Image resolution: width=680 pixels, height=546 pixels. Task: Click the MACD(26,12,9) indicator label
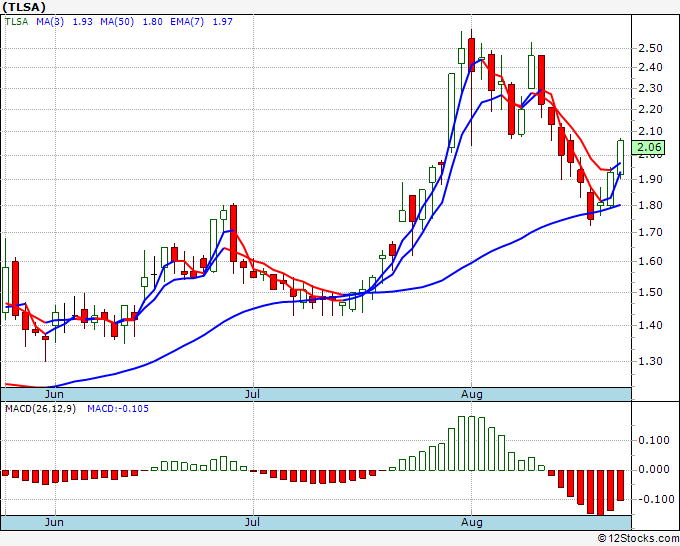pos(40,409)
